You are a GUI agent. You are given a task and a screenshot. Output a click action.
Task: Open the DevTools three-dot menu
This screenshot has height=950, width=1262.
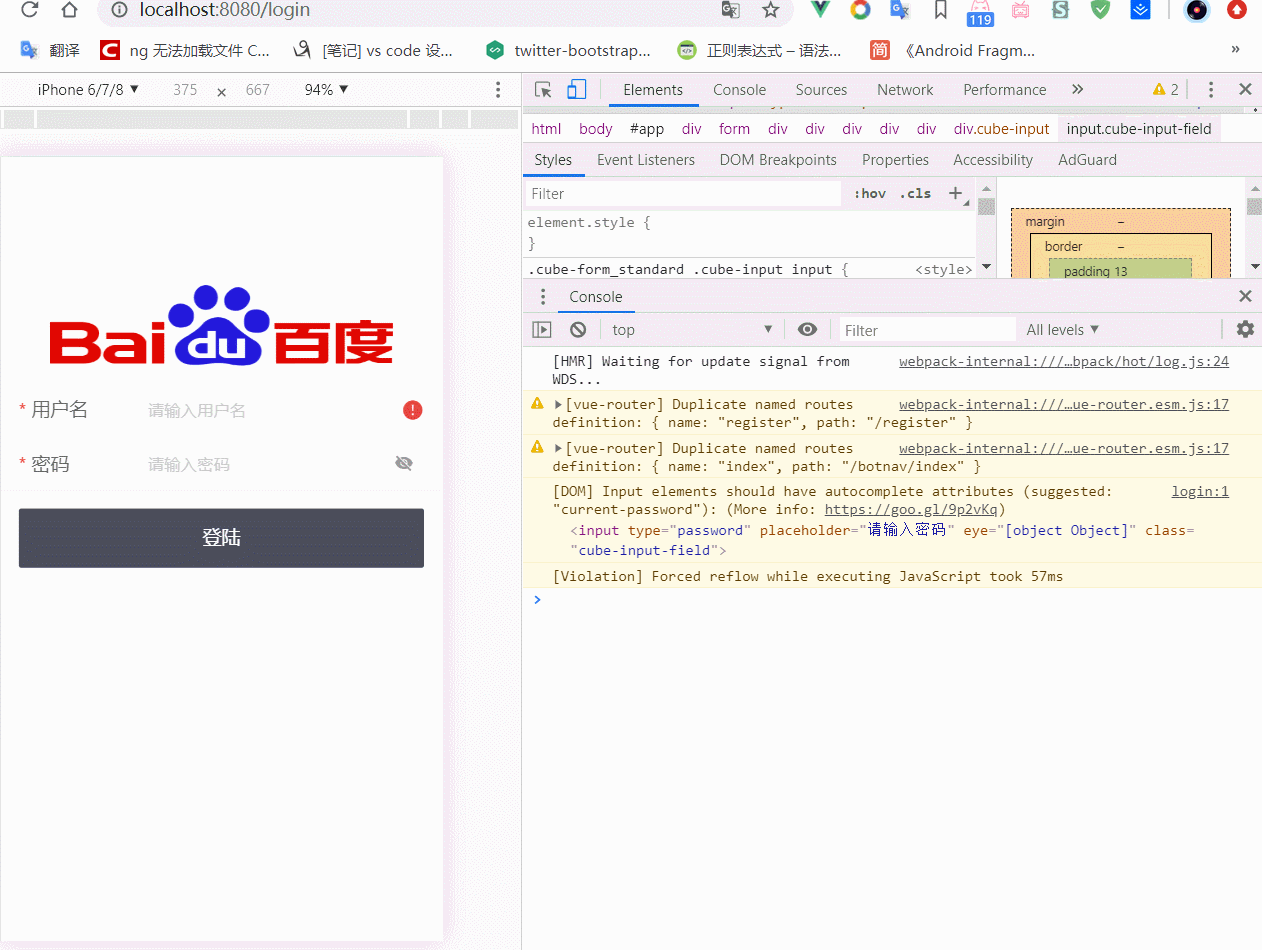pyautogui.click(x=1211, y=90)
